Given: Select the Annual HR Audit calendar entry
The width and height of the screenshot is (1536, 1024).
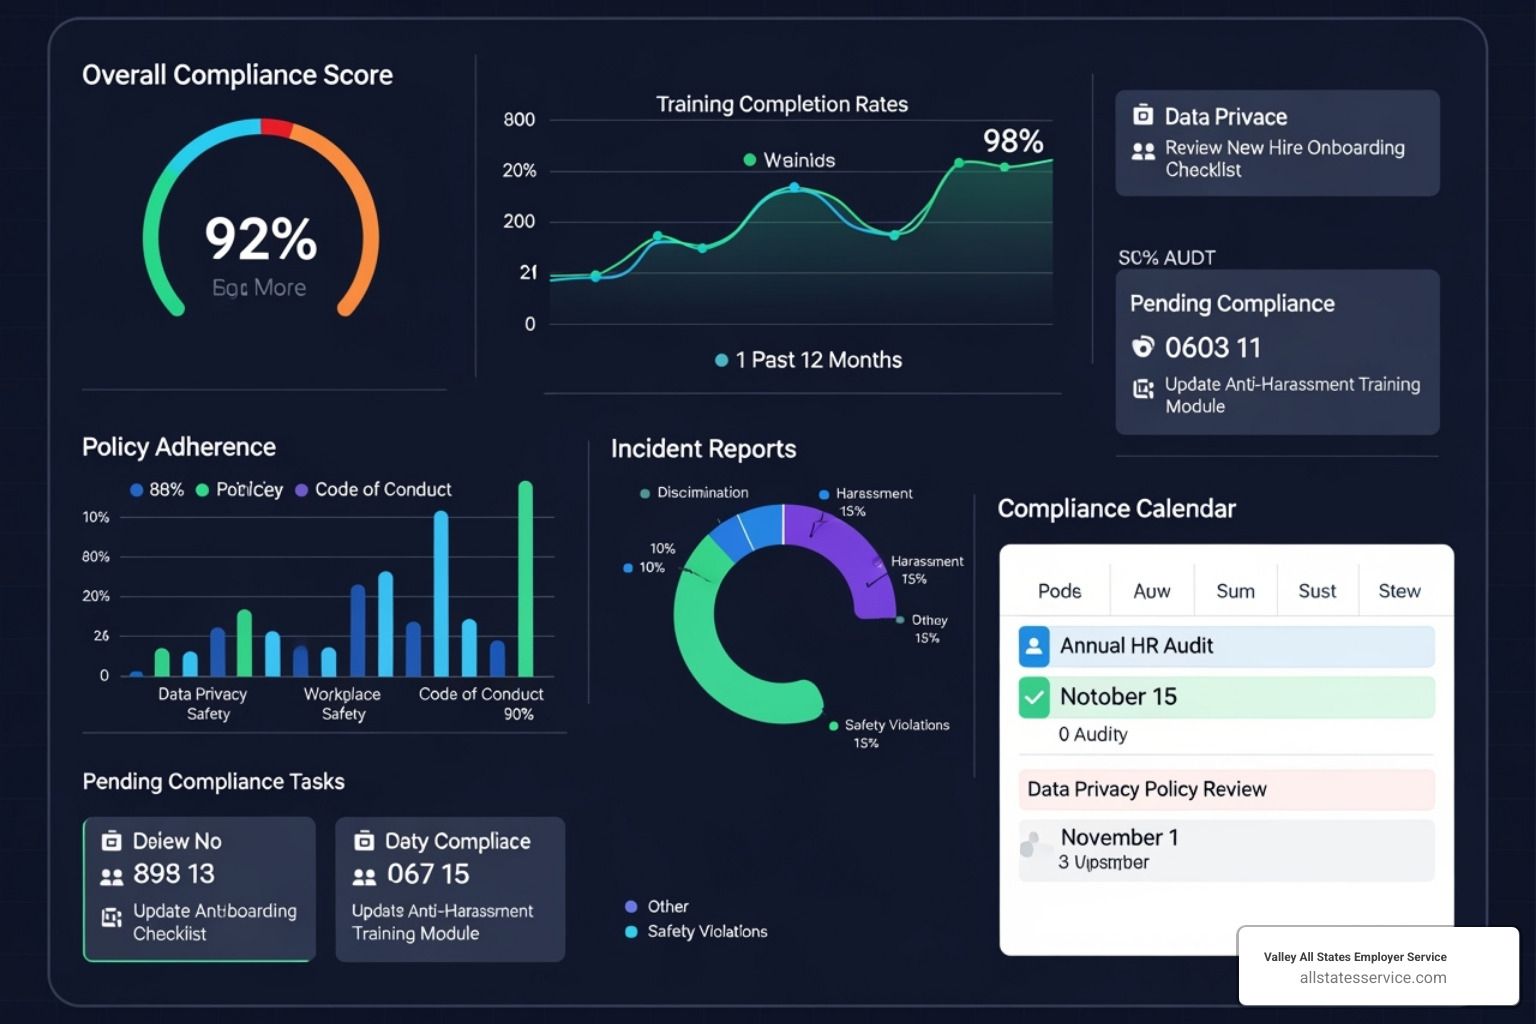Looking at the screenshot, I should [x=1137, y=646].
